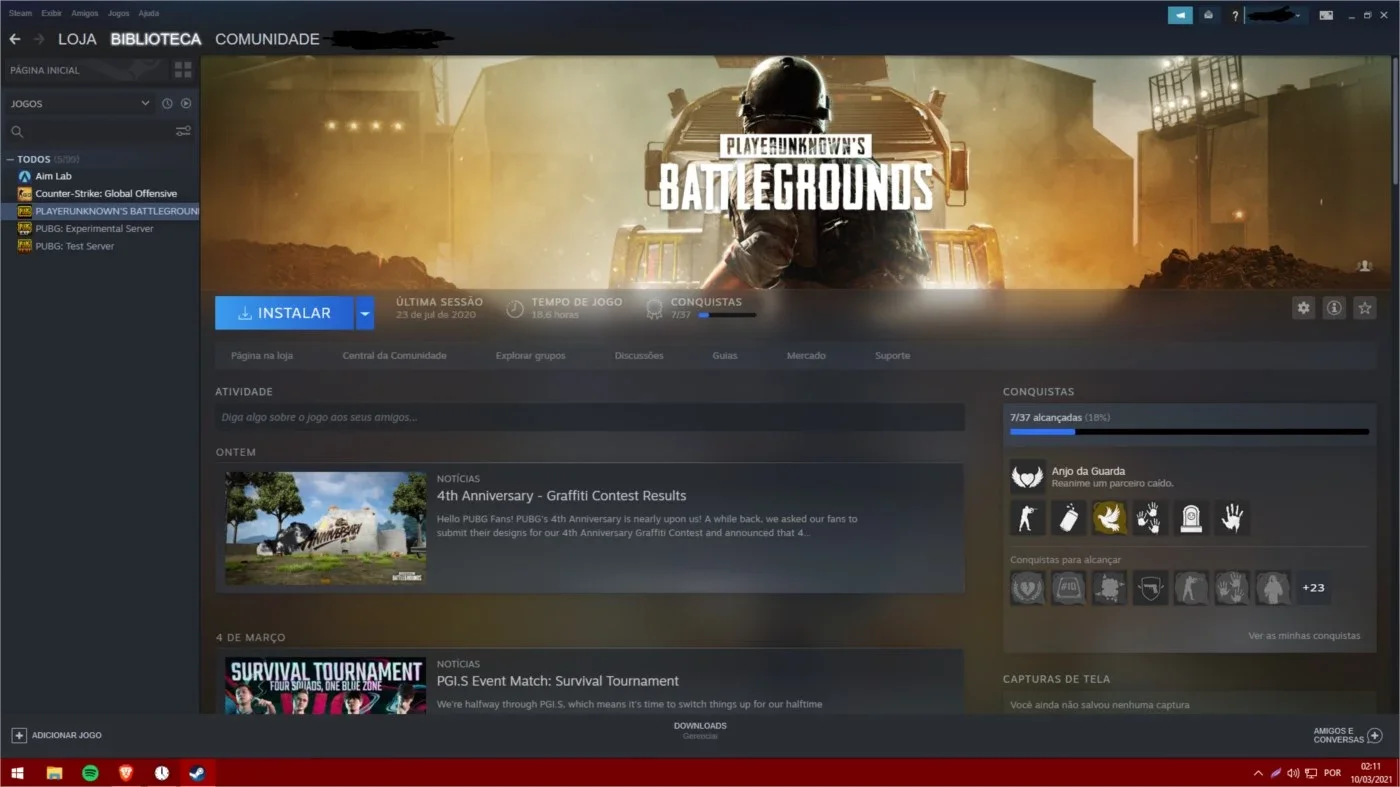
Task: Open Página na loja link
Action: coord(262,356)
